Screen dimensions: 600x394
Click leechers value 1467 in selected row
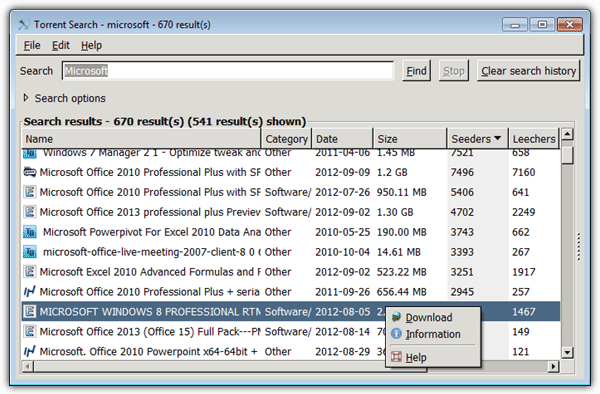tap(523, 311)
